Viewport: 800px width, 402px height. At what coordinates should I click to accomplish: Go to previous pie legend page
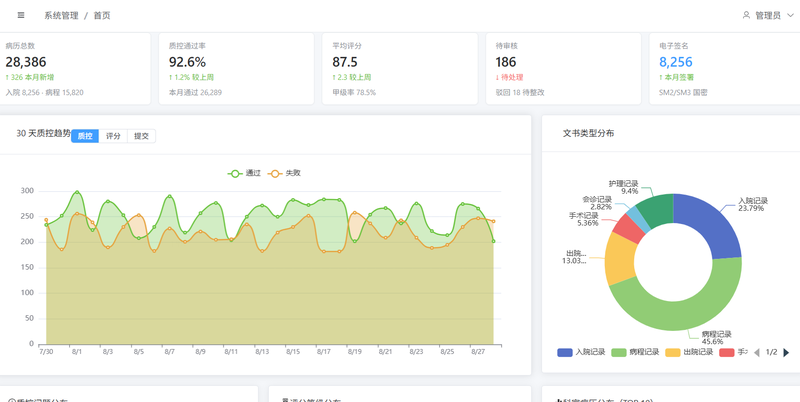tap(757, 352)
